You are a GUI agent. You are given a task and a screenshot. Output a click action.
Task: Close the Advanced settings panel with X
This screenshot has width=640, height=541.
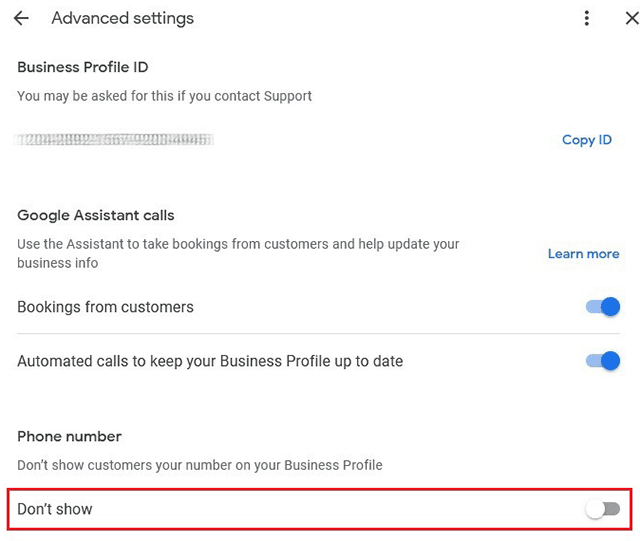[x=632, y=18]
